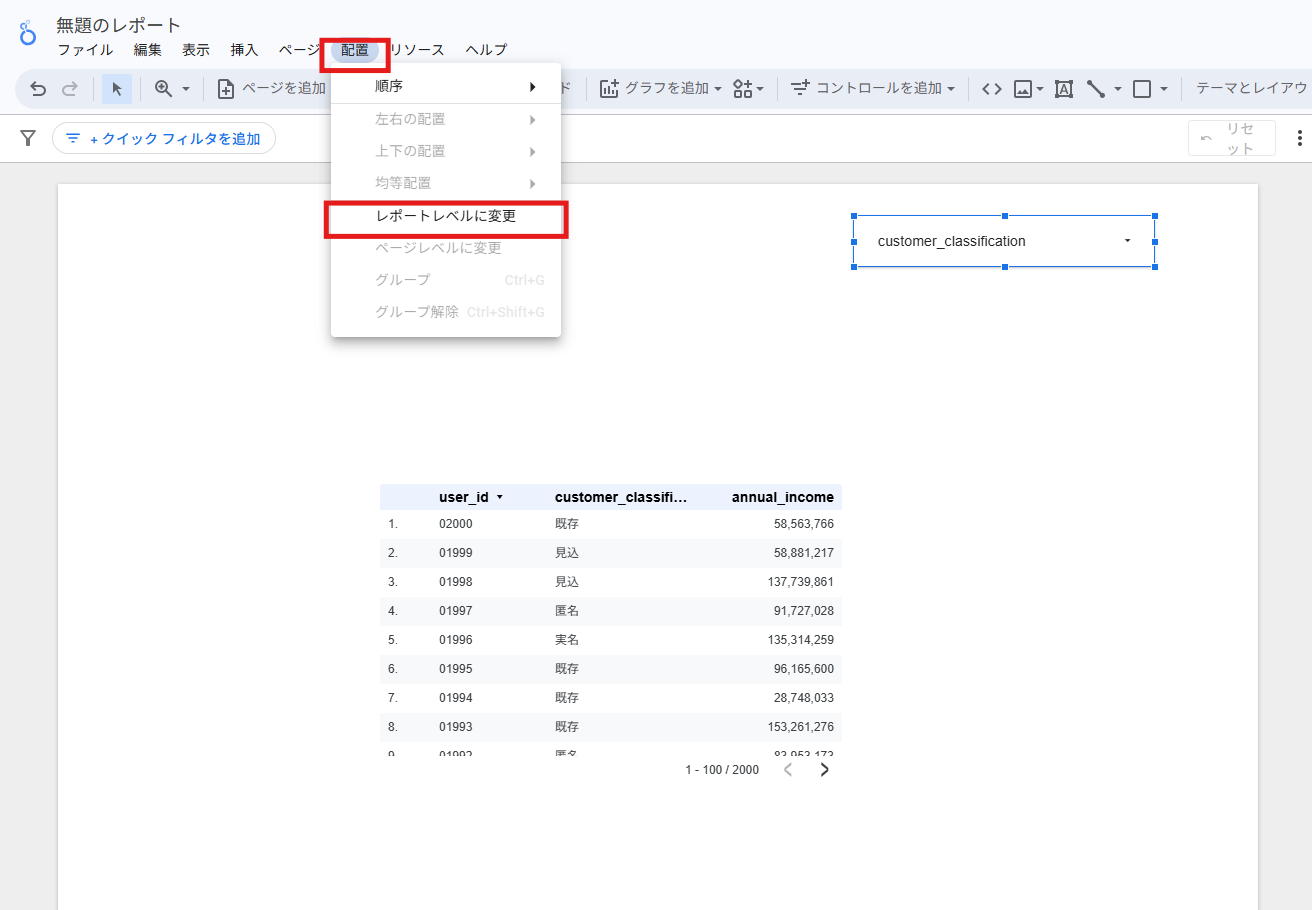Click table cell 01993

(x=455, y=727)
